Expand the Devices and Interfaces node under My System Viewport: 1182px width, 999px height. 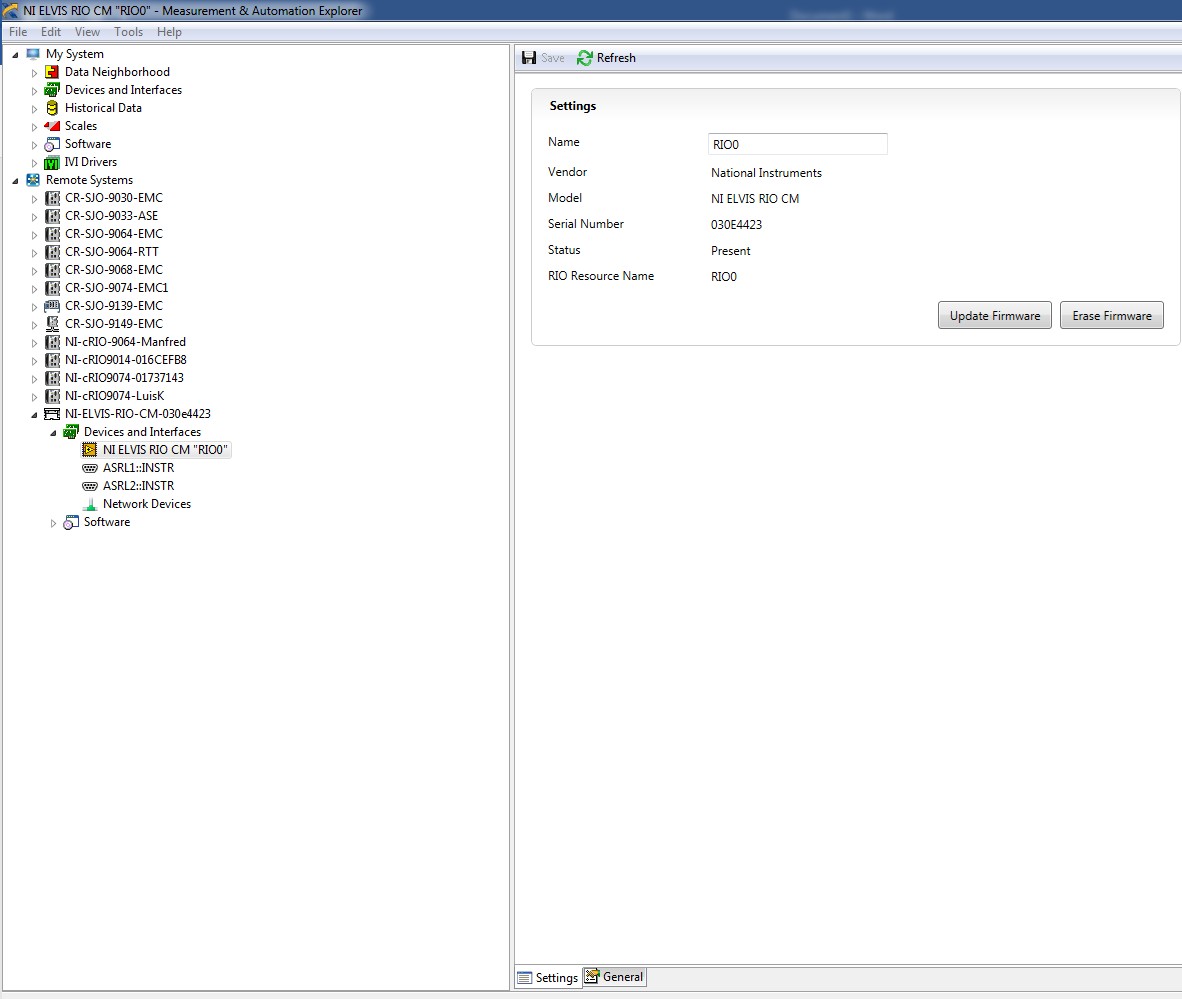(34, 91)
